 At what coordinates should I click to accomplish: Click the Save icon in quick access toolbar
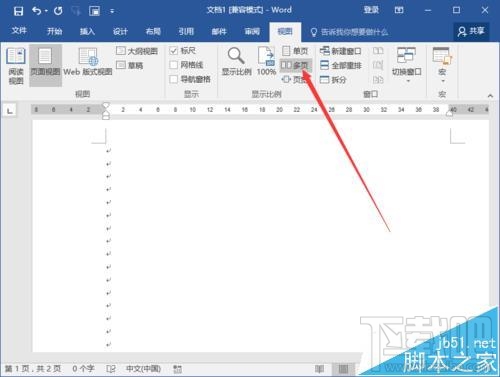[18, 11]
